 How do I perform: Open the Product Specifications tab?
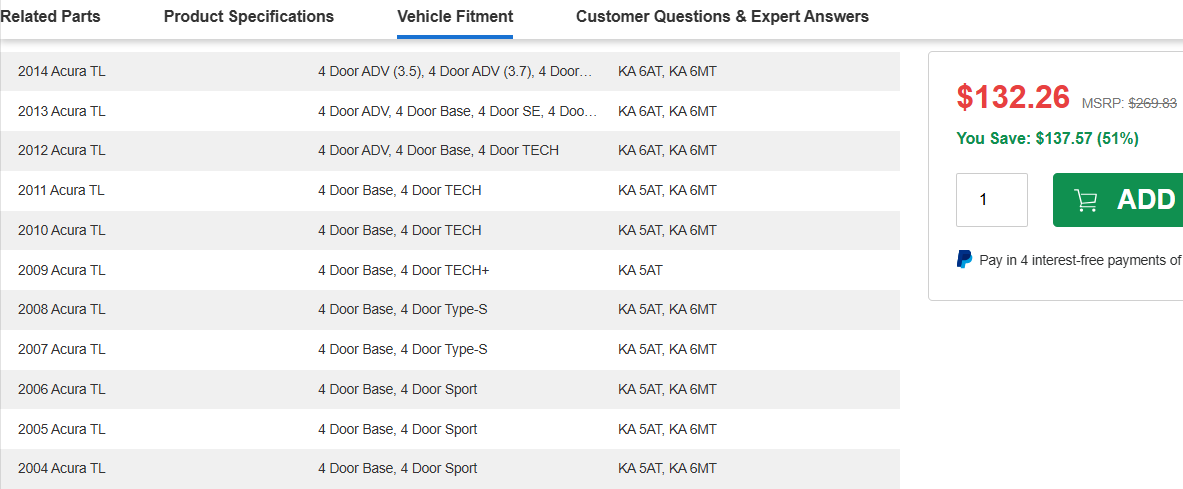pos(249,17)
